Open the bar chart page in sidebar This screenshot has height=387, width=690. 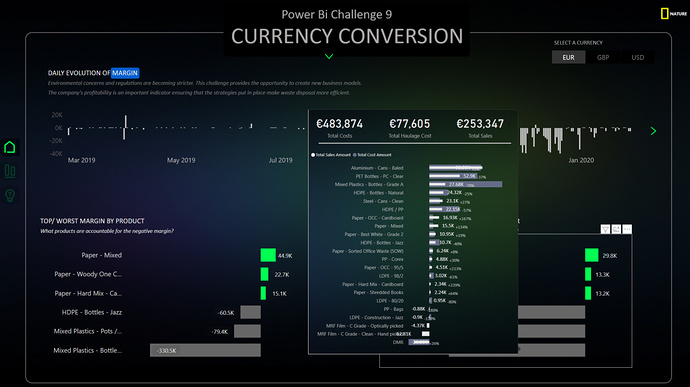(10, 171)
